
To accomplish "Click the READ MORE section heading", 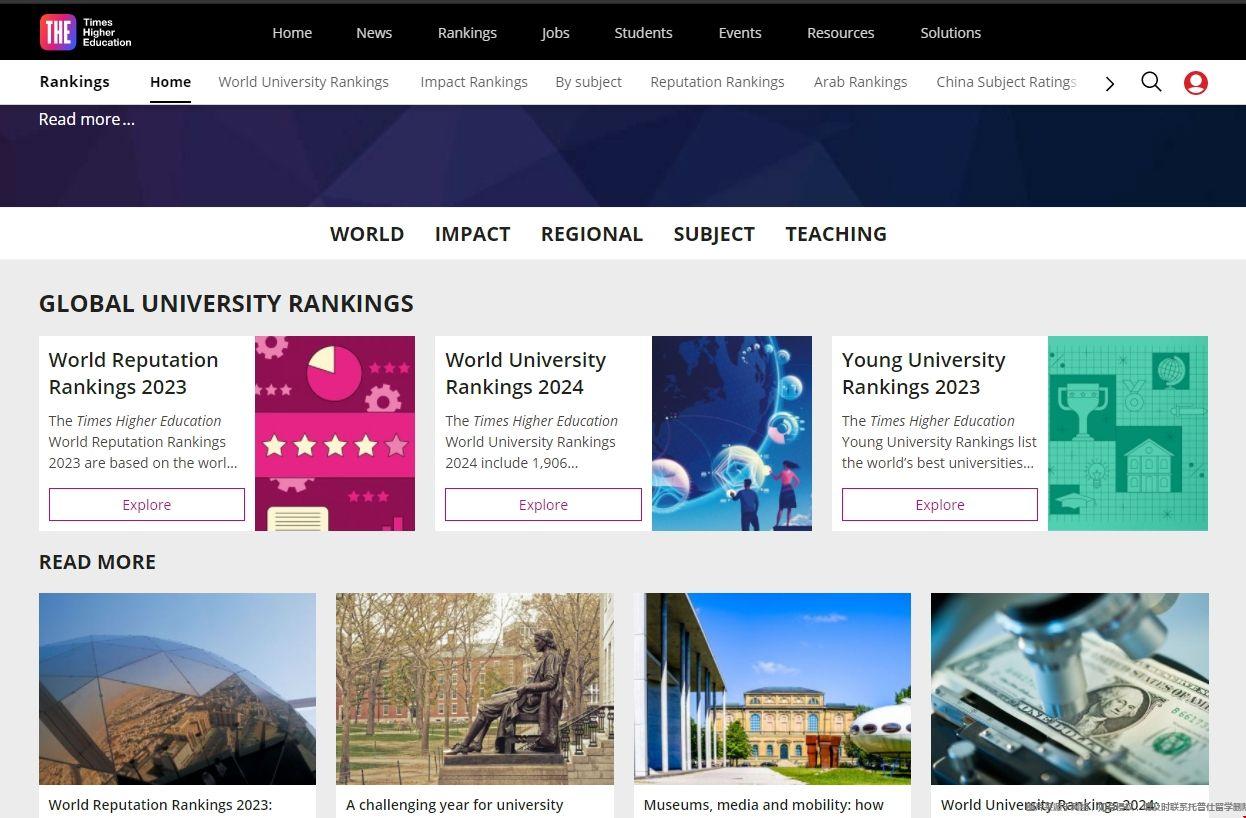I will tap(97, 562).
